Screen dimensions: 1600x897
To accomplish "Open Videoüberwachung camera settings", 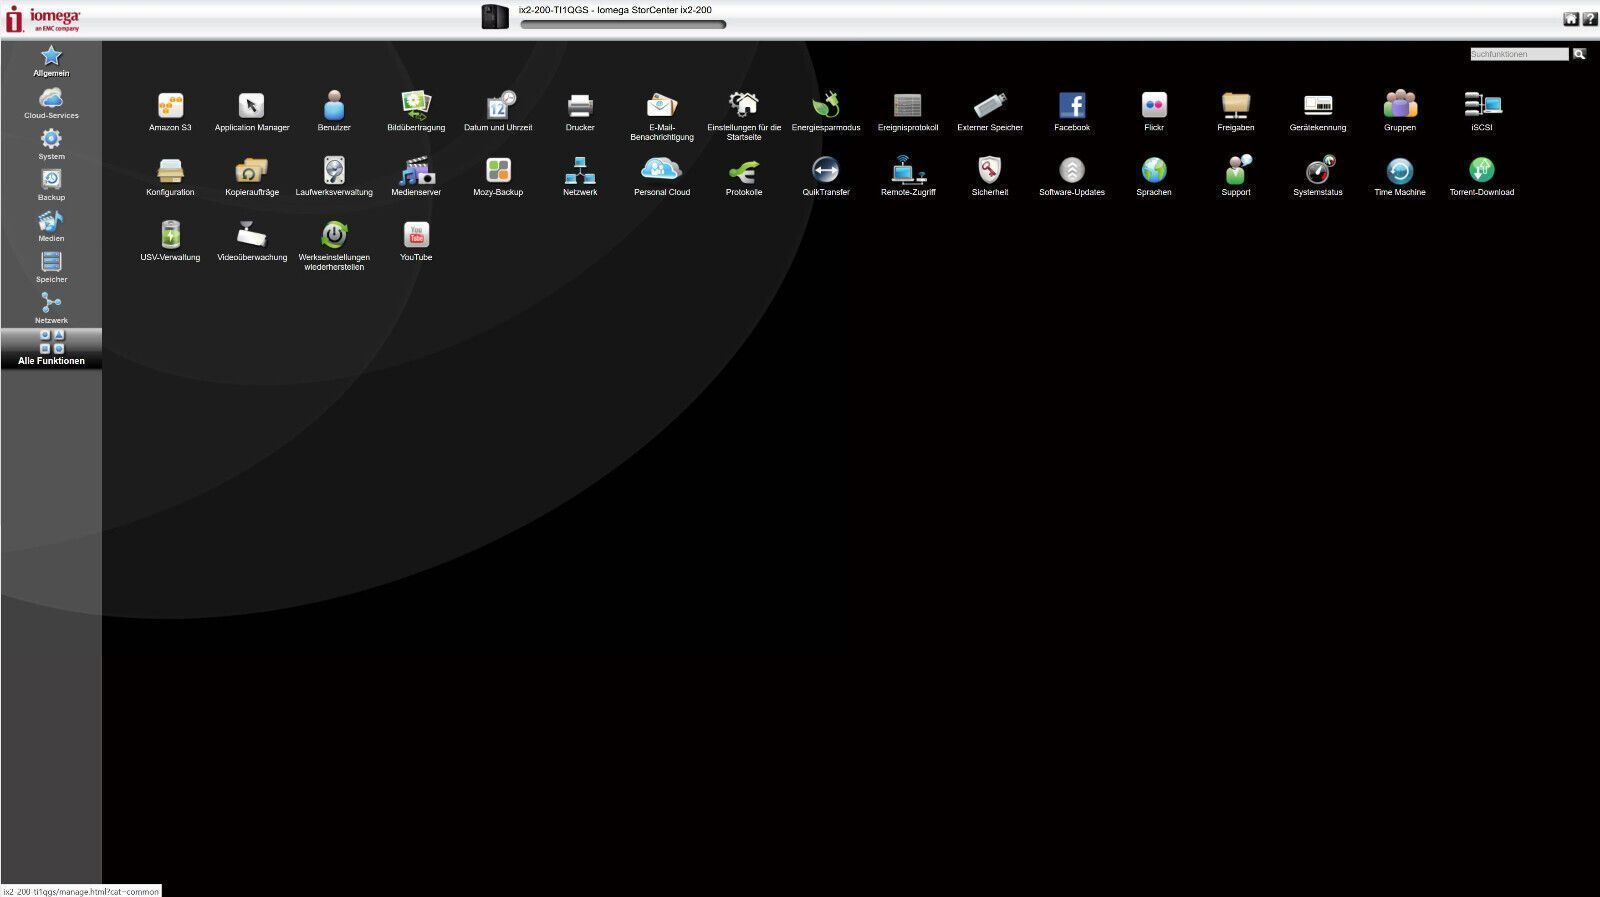I will (x=252, y=236).
